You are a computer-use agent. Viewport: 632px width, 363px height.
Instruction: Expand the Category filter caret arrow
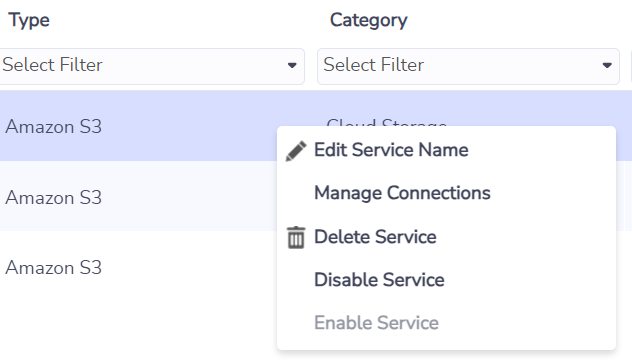(x=607, y=65)
